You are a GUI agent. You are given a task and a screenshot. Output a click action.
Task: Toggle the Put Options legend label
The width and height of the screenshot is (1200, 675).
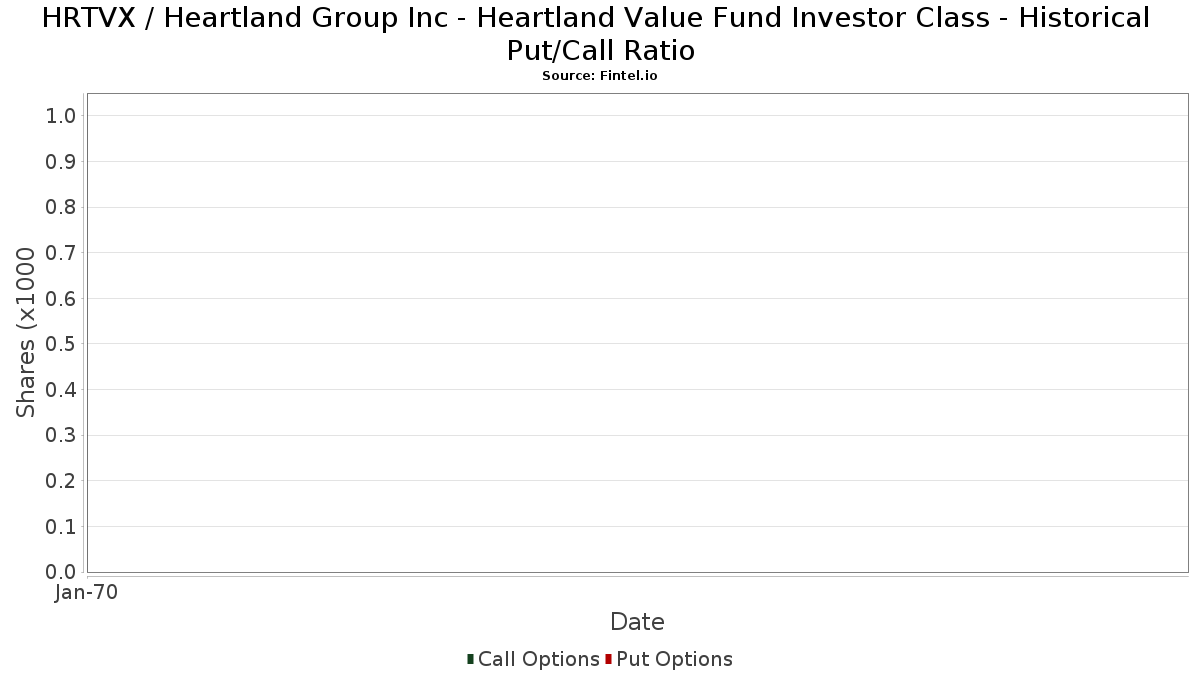point(674,659)
